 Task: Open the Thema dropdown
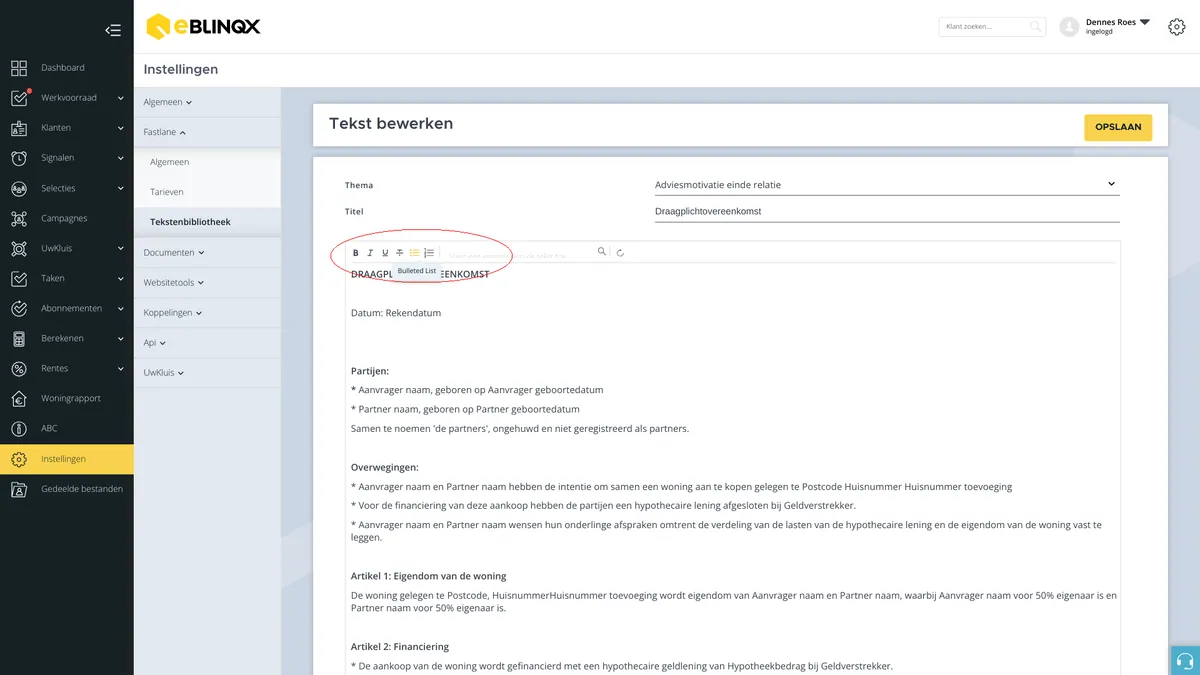pos(885,185)
